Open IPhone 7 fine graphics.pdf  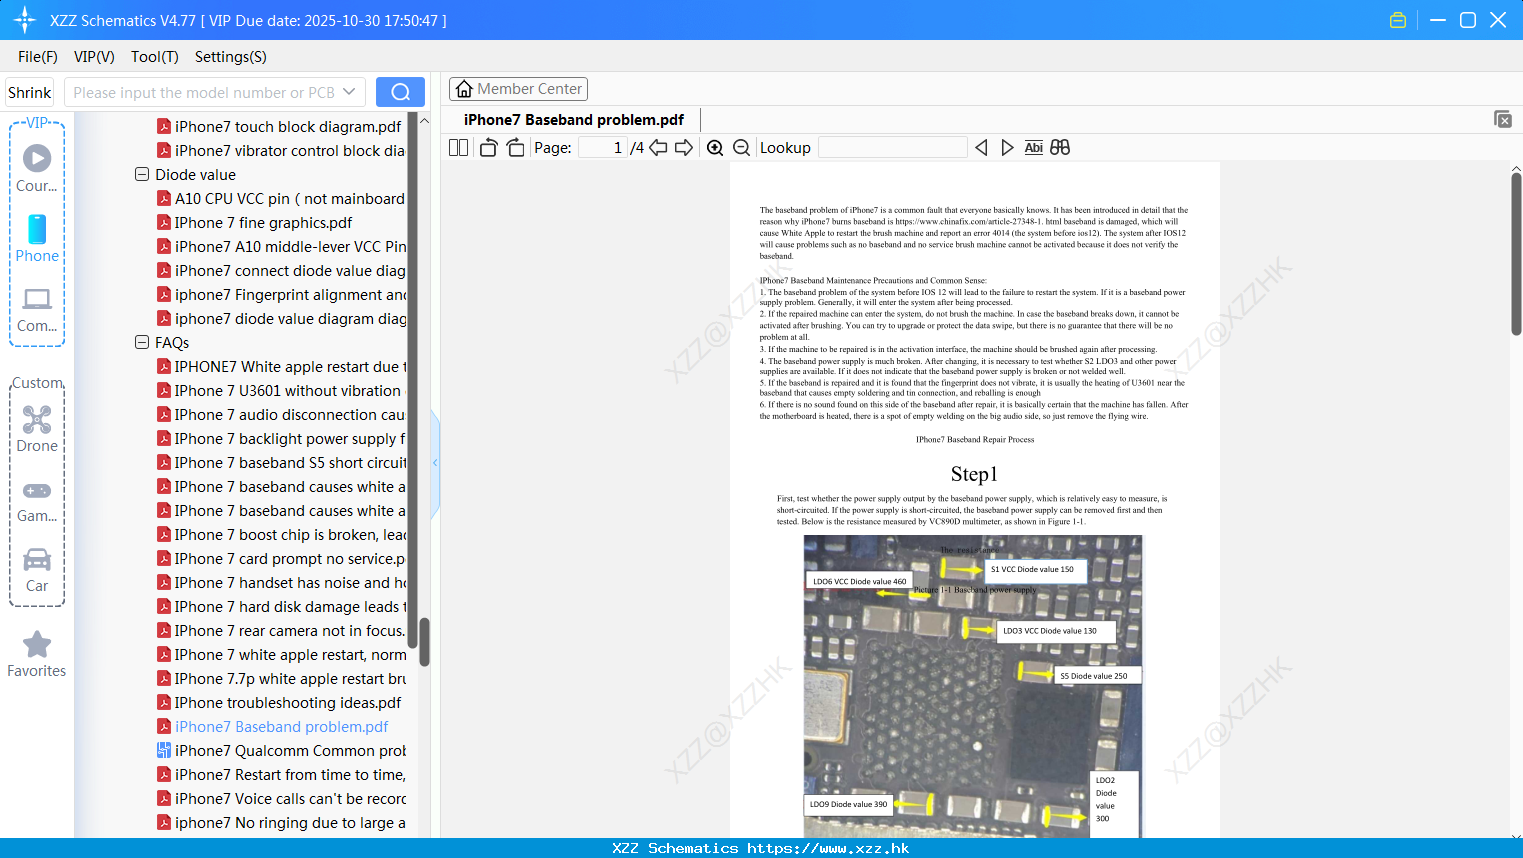point(255,223)
